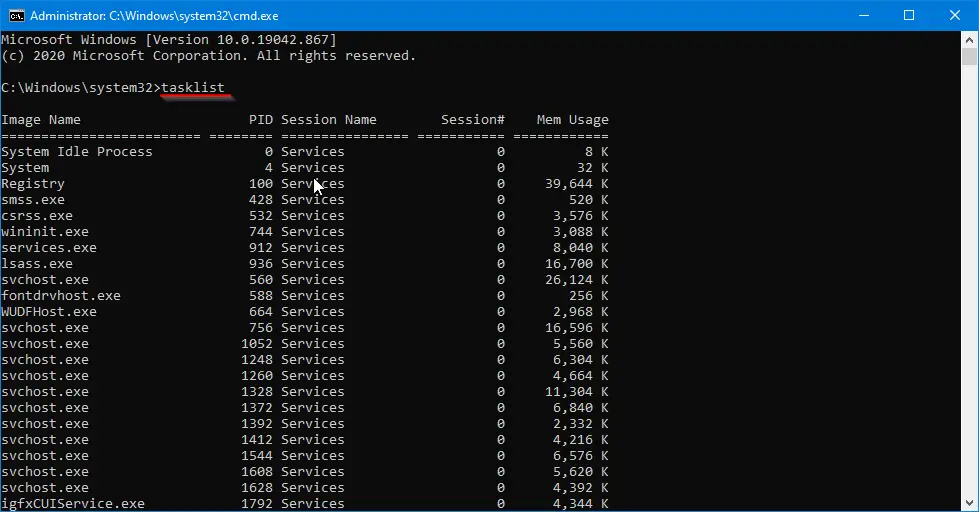This screenshot has height=512, width=979.
Task: Click the Windows version line
Action: pyautogui.click(x=169, y=40)
